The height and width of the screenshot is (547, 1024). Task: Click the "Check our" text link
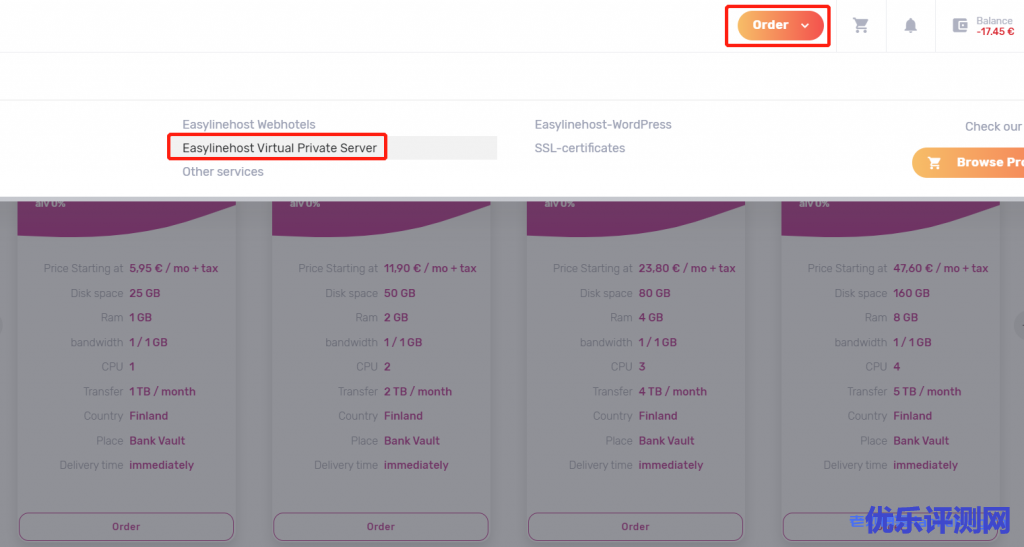click(x=993, y=127)
